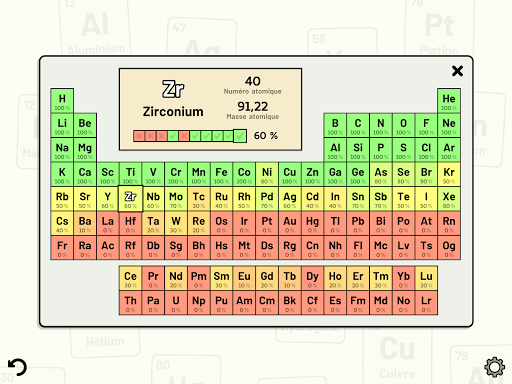Select the Seaborgium (Sg) cell
This screenshot has height=384, width=512.
tap(176, 248)
